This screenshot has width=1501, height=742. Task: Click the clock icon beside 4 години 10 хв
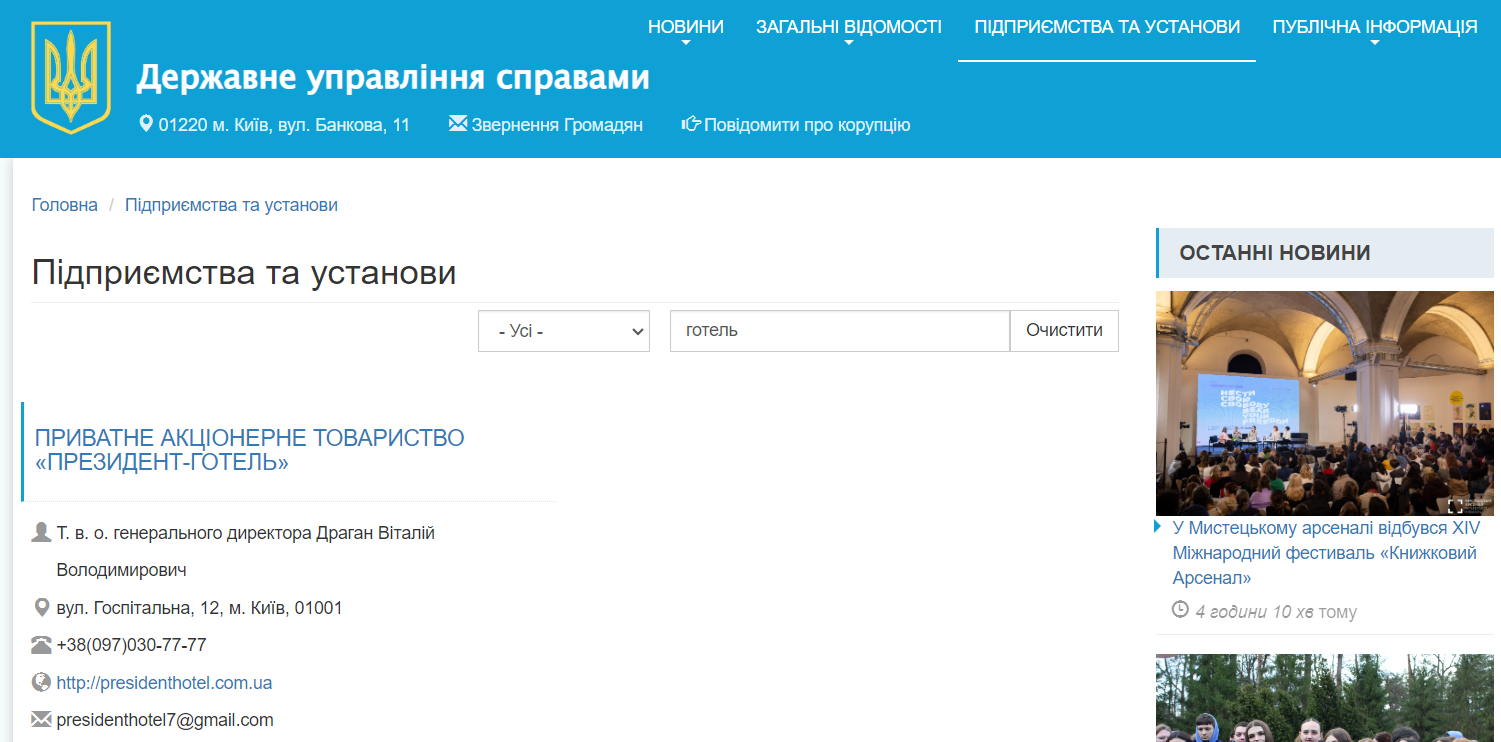tap(1180, 609)
